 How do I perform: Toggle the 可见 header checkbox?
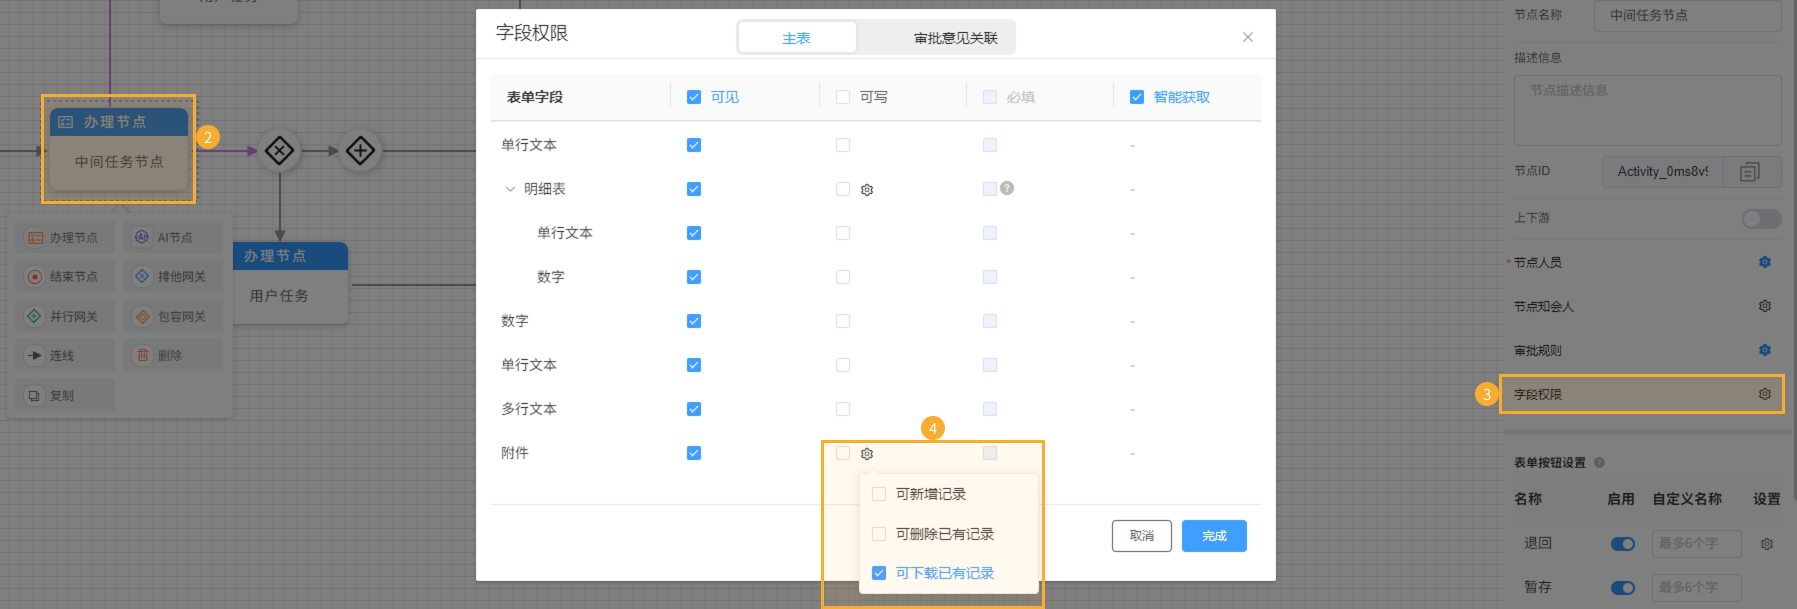pyautogui.click(x=694, y=97)
